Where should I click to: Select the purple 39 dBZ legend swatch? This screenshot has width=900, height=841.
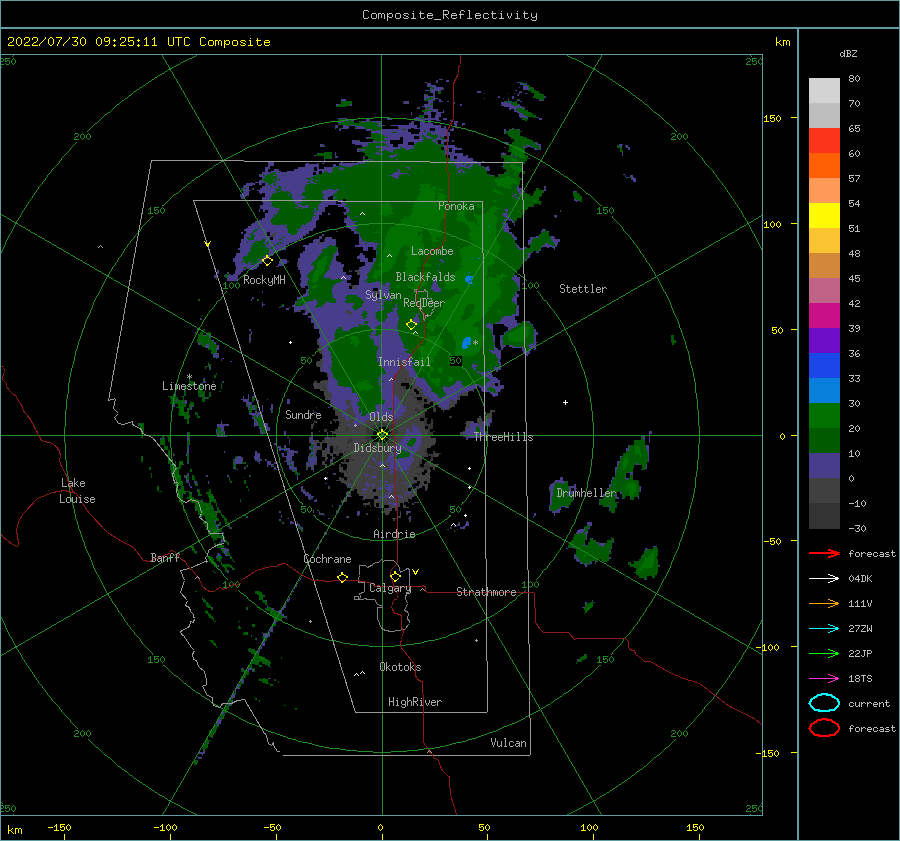click(824, 340)
